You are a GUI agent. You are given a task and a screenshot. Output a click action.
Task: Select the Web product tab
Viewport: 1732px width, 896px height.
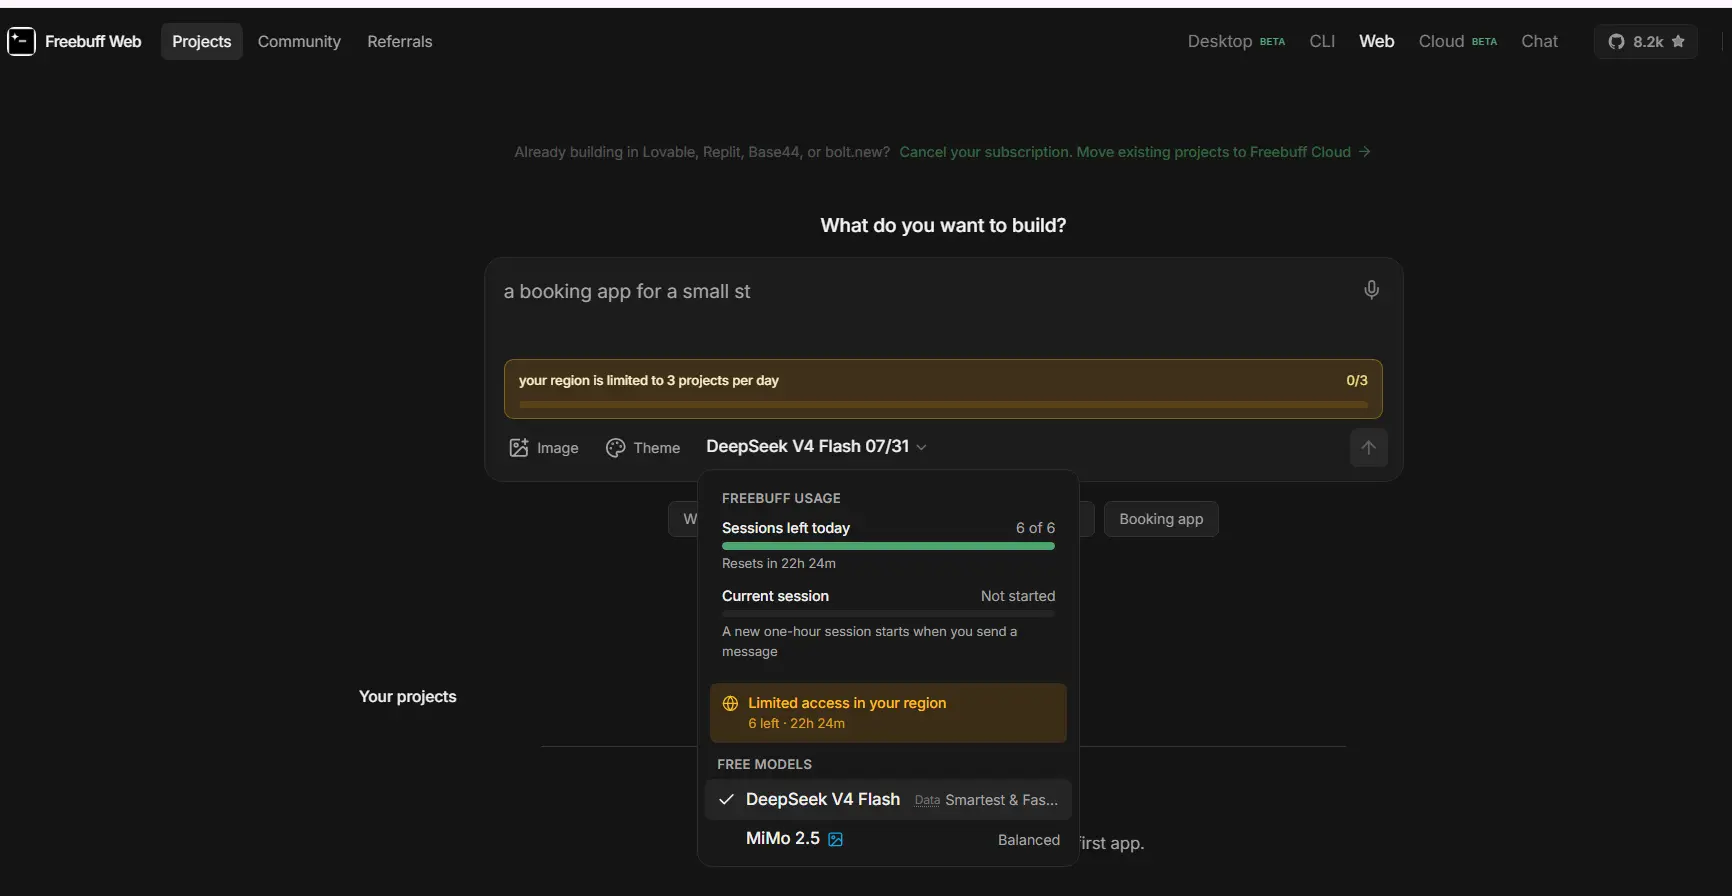(x=1376, y=41)
